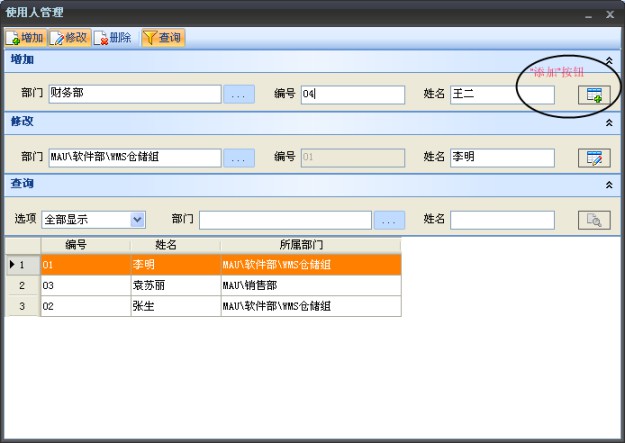The image size is (625, 443).
Task: Click the 修改 toolbar button
Action: pyautogui.click(x=69, y=38)
